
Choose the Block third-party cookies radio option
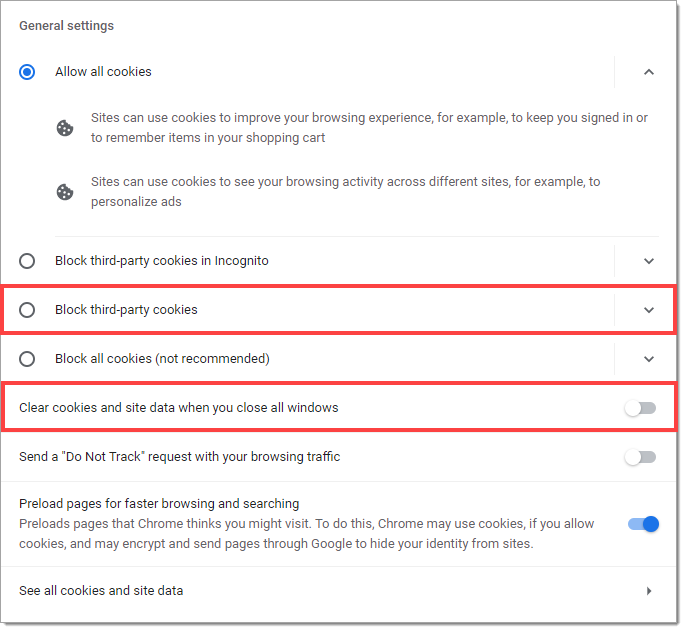click(x=27, y=310)
